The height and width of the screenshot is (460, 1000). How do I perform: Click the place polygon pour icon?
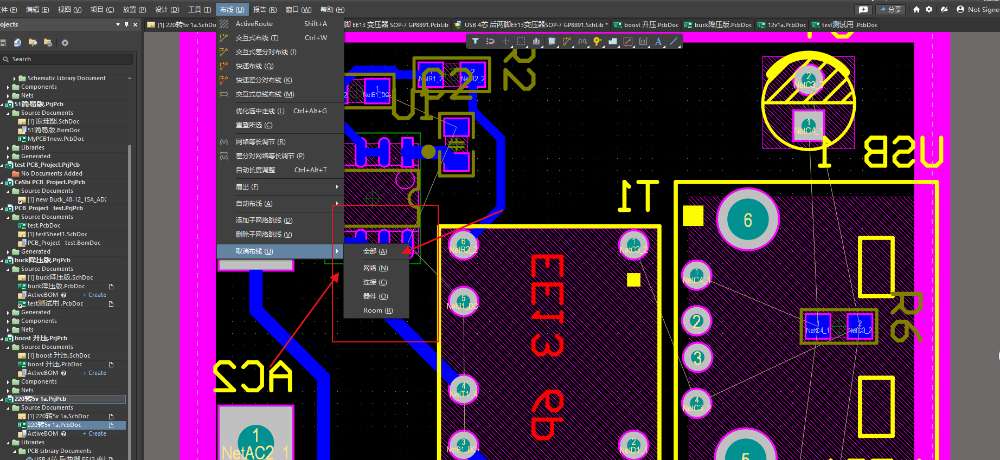tap(612, 41)
